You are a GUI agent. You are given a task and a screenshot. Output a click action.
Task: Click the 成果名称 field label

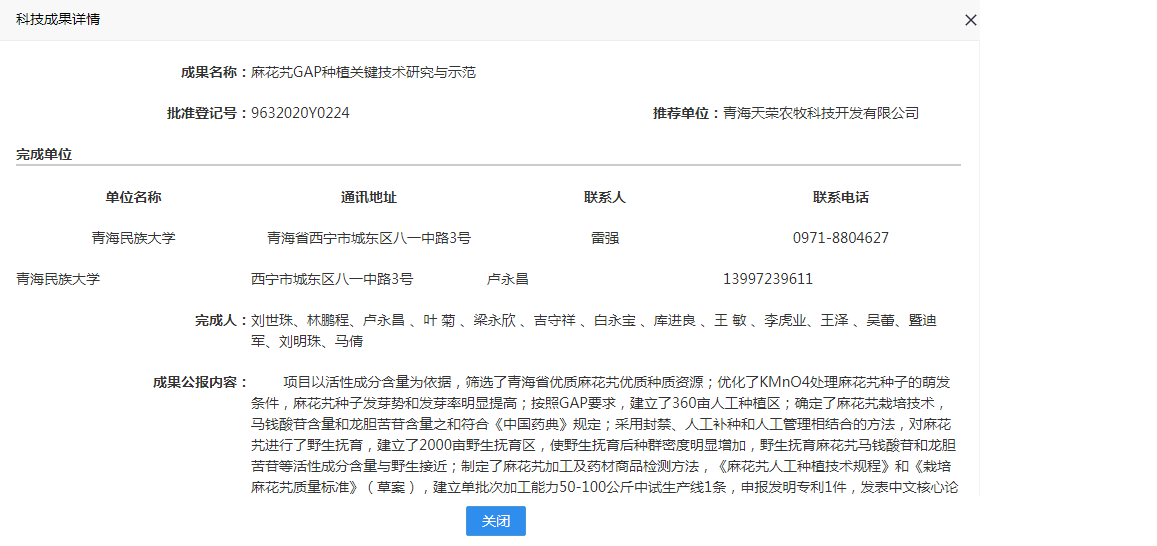point(213,72)
